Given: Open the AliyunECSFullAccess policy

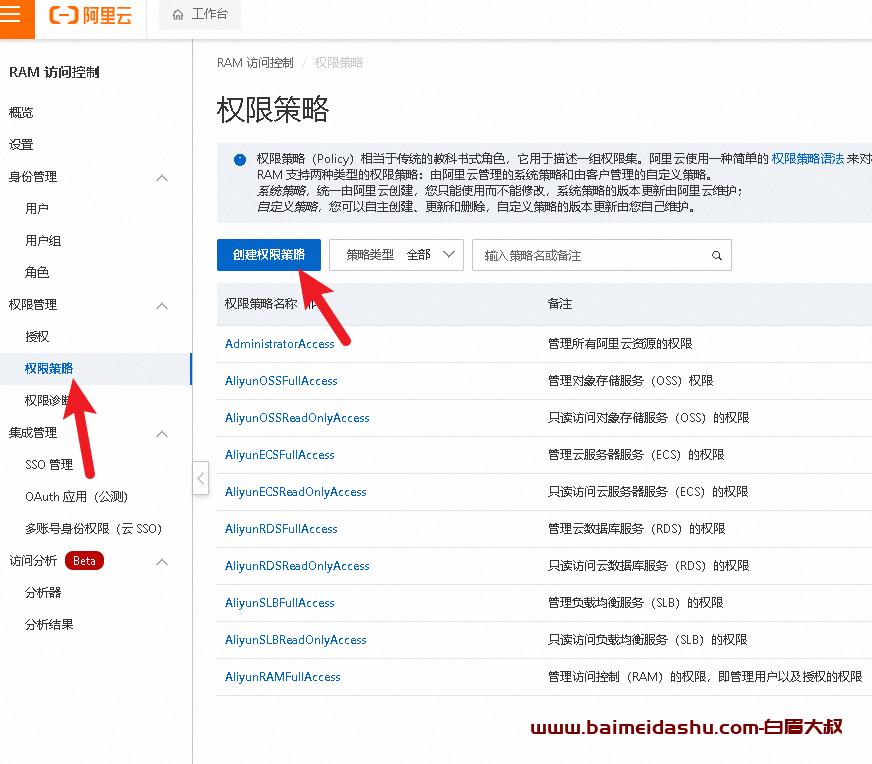Looking at the screenshot, I should 279,455.
